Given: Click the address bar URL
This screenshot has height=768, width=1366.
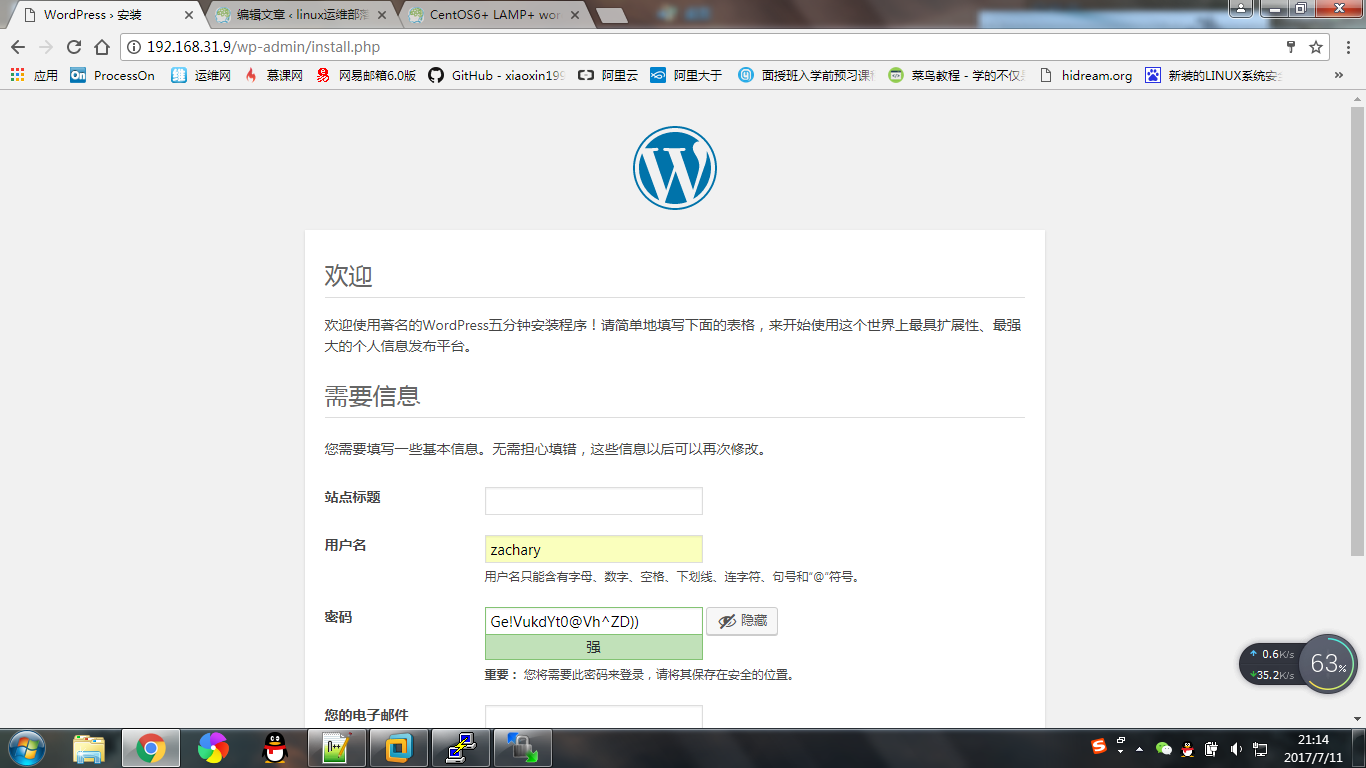Looking at the screenshot, I should 263,47.
